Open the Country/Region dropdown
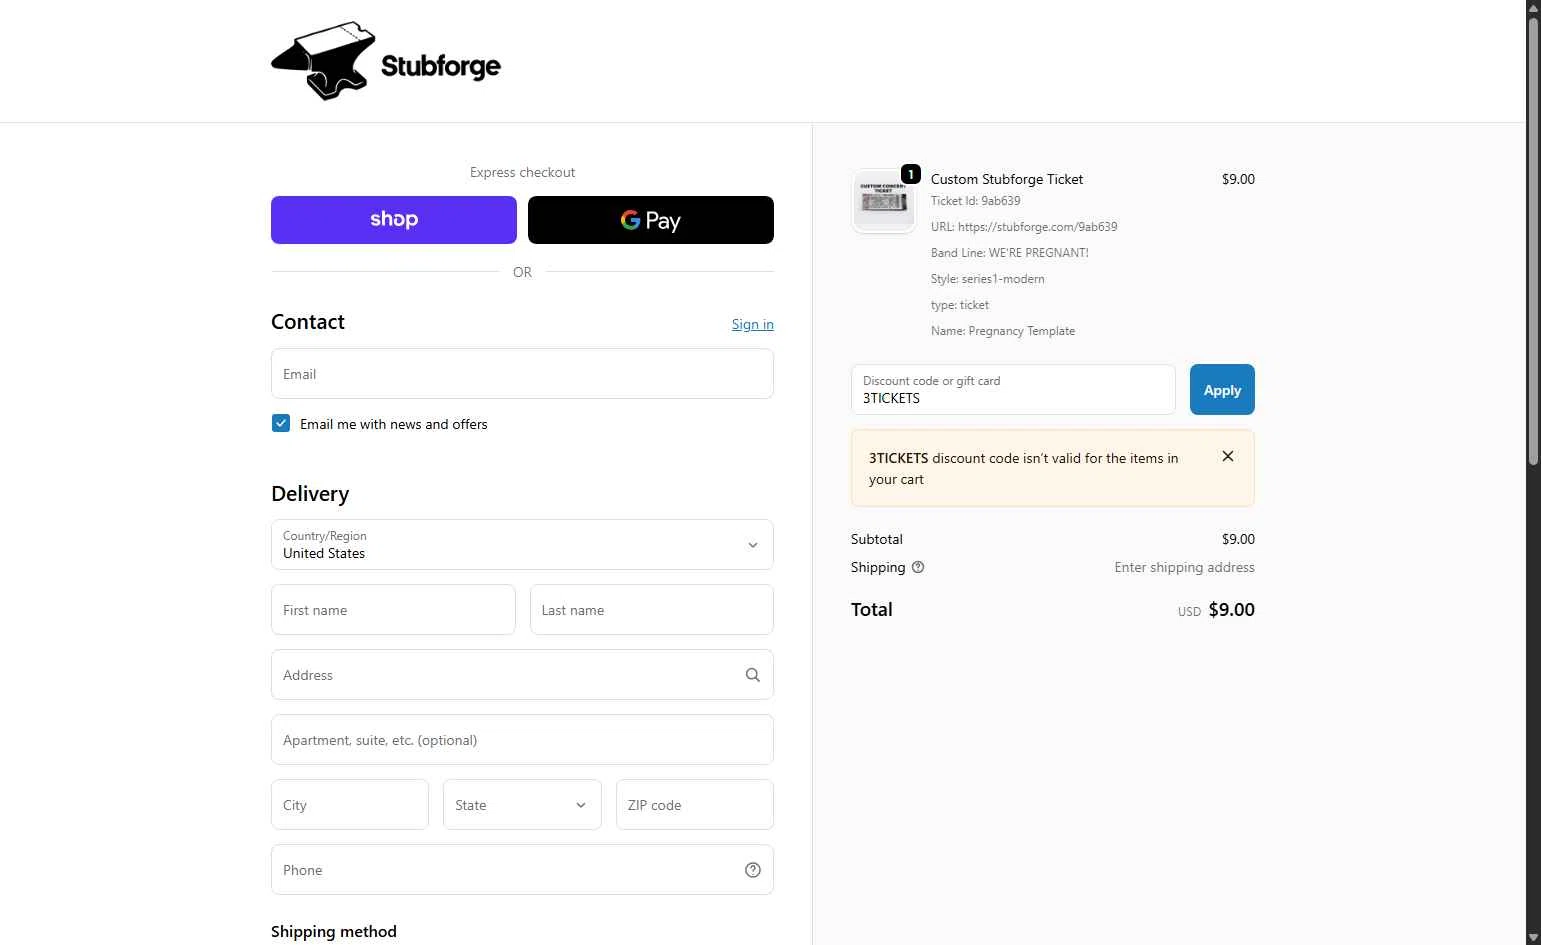Viewport: 1541px width, 945px height. coord(522,545)
